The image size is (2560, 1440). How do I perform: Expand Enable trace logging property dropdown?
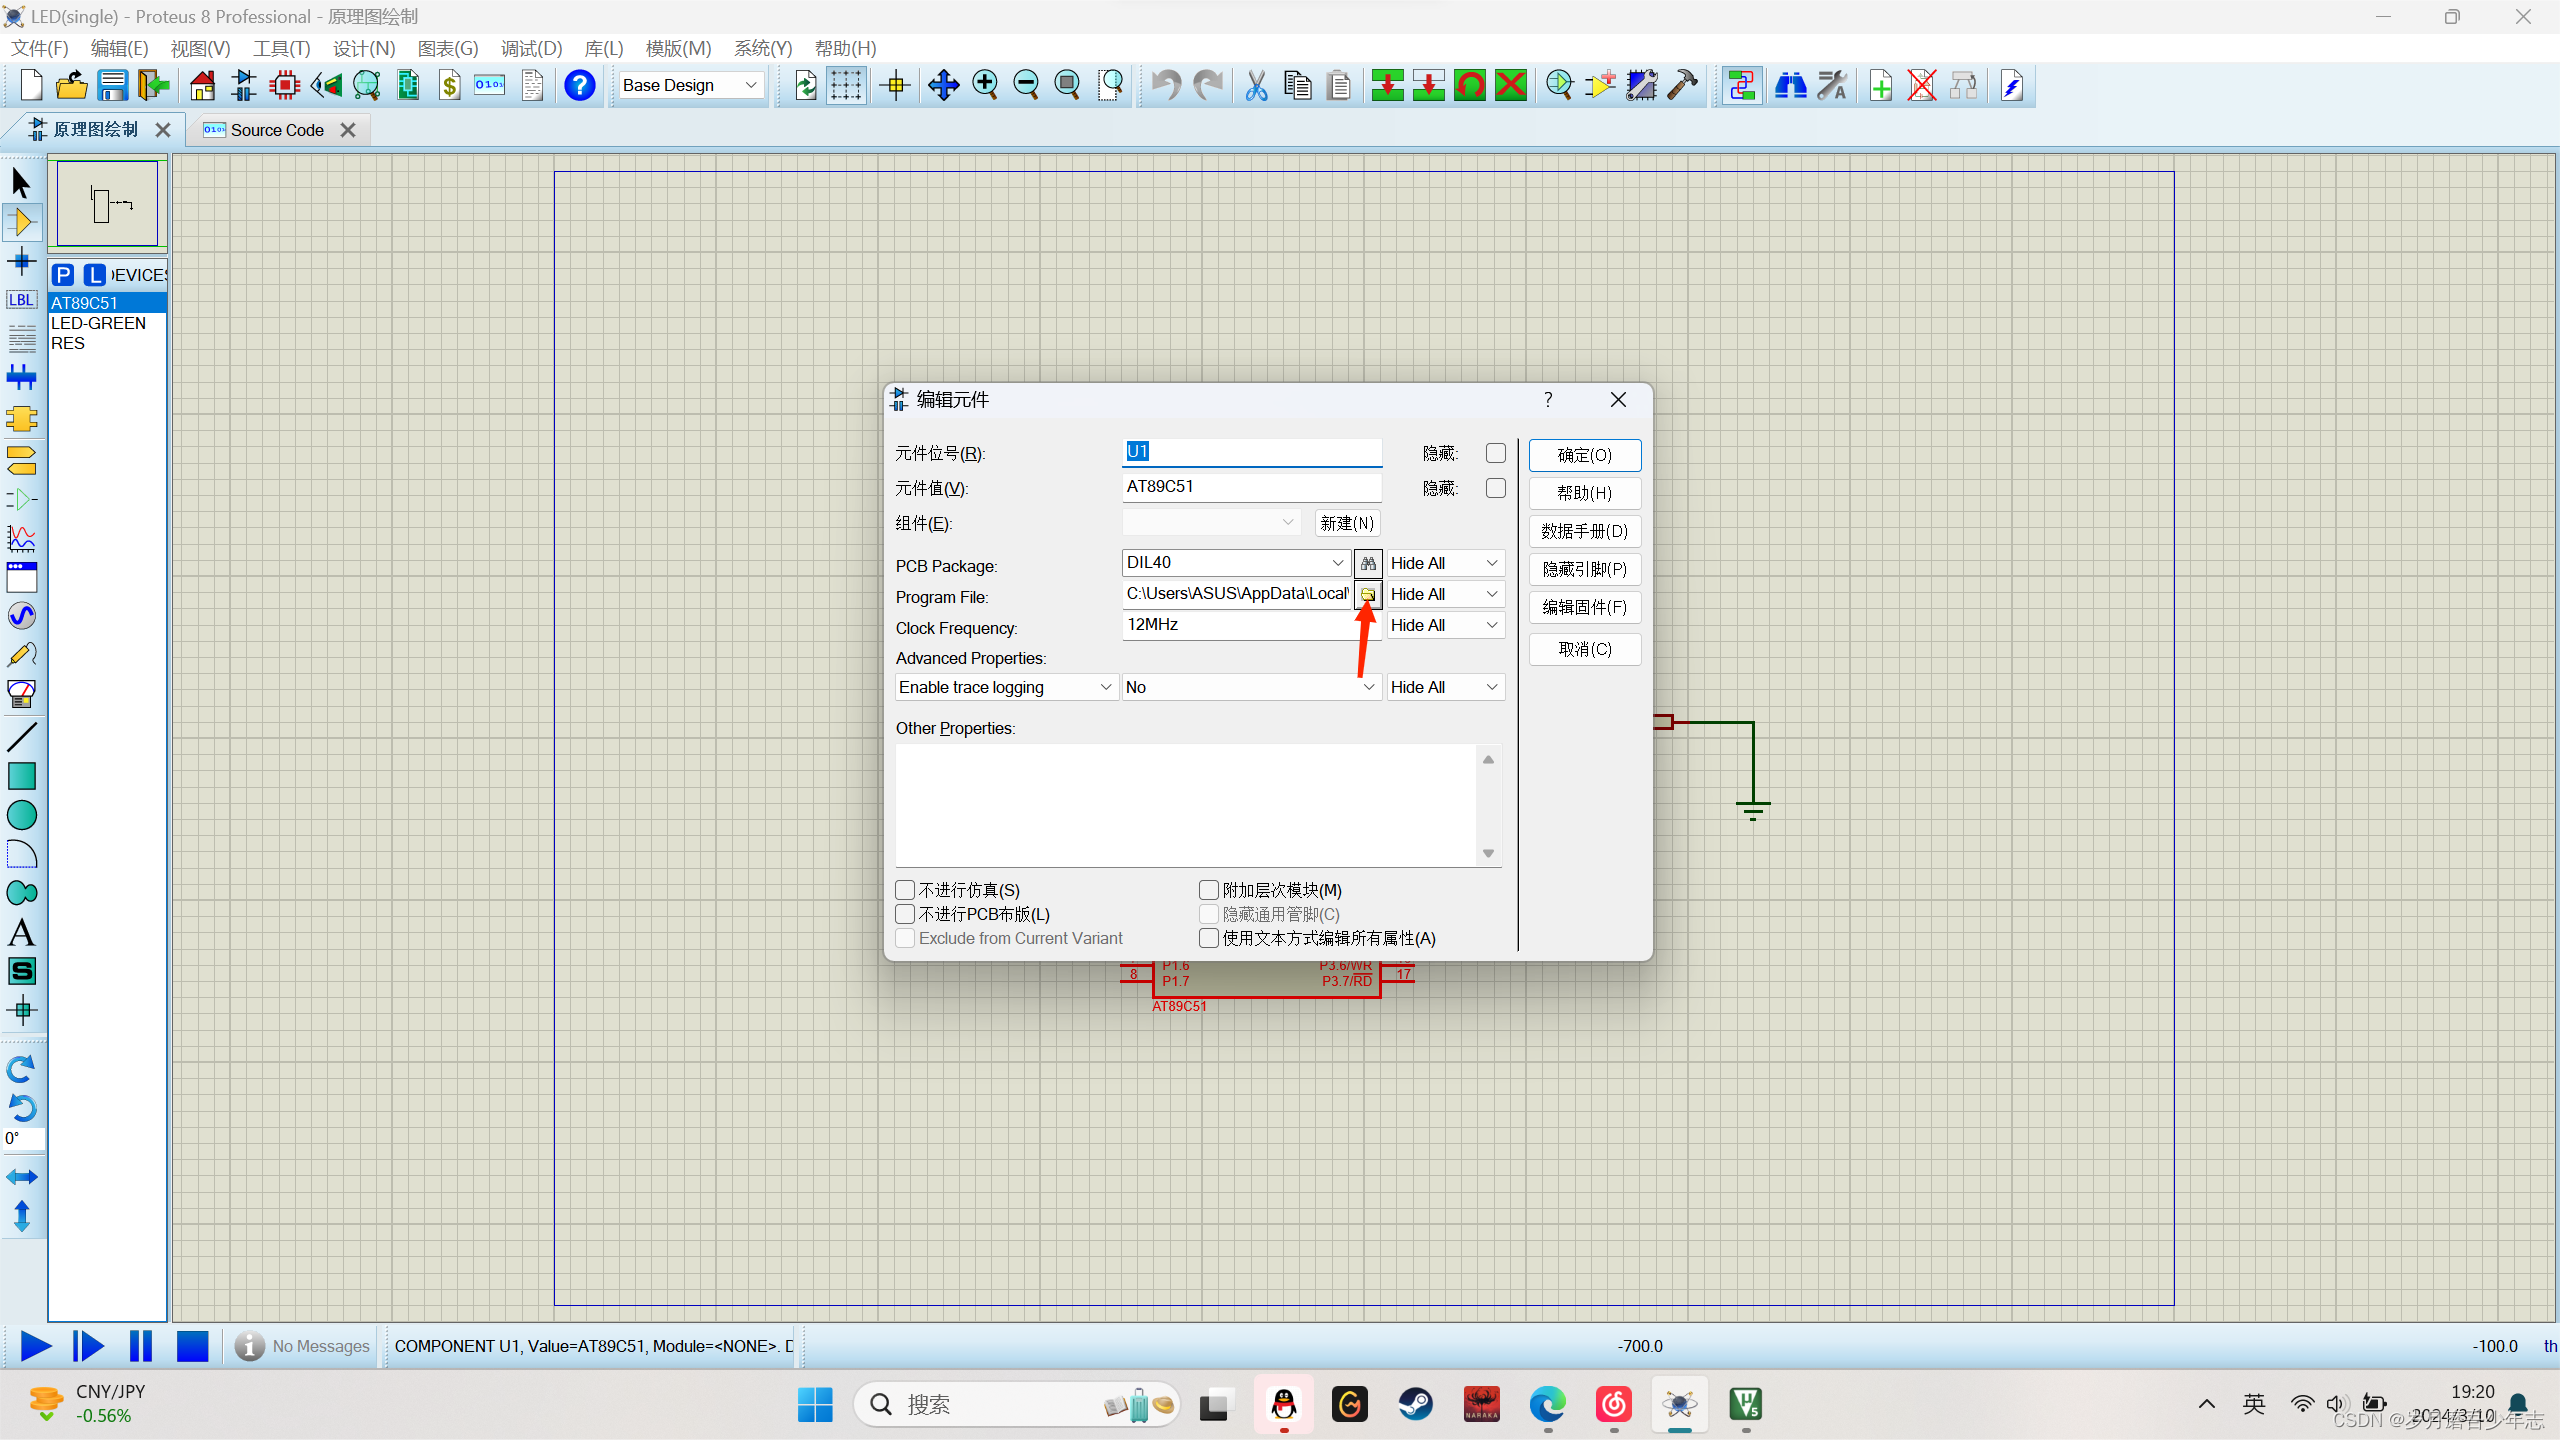click(x=1006, y=688)
